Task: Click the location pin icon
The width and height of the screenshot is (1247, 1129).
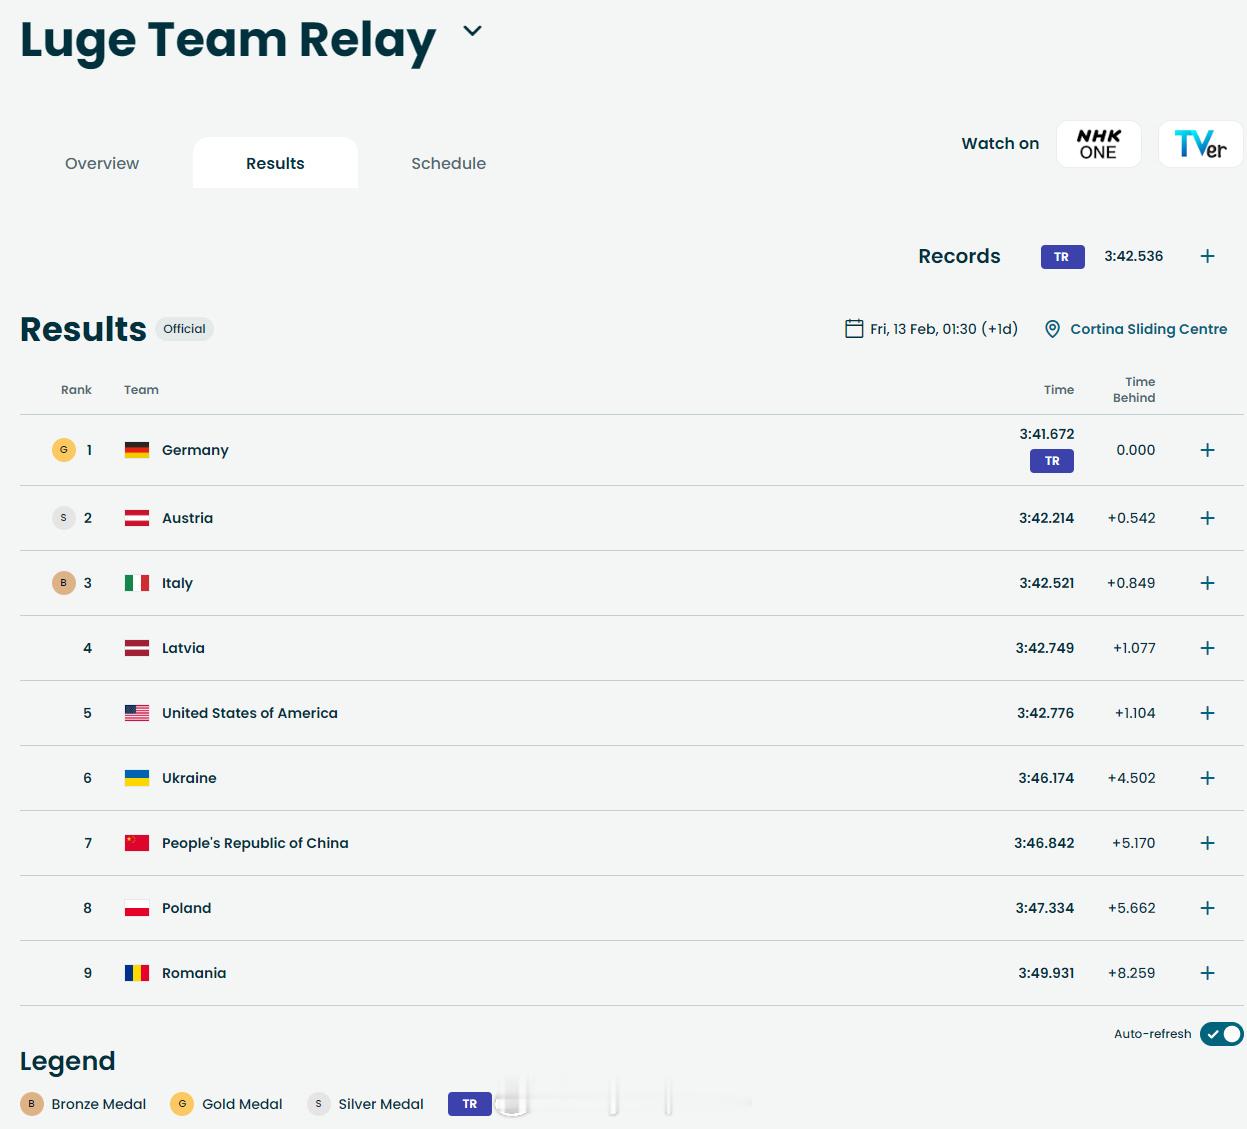Action: click(x=1052, y=329)
